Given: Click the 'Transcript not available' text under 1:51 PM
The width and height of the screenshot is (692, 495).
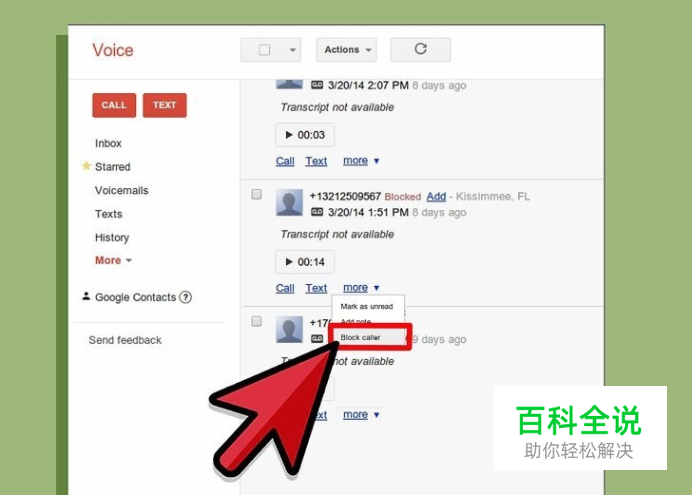Looking at the screenshot, I should click(337, 234).
